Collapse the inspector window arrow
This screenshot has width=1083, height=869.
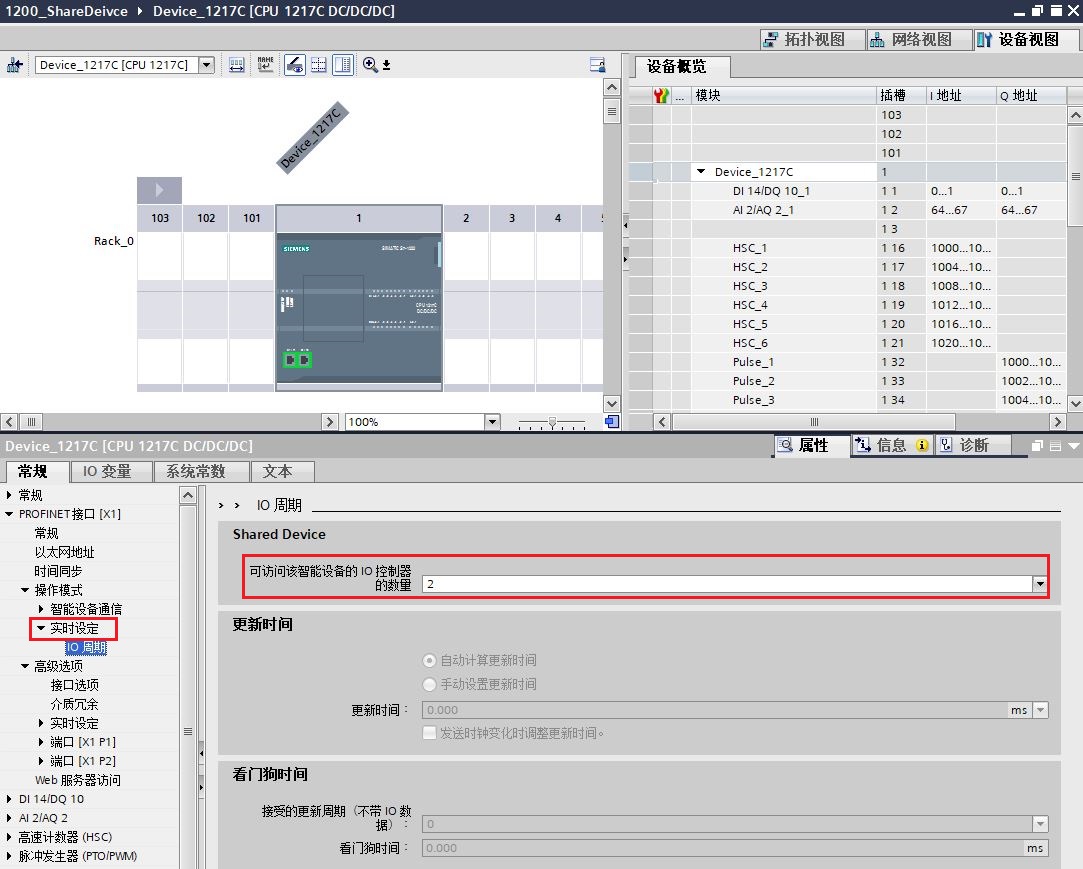point(1073,446)
